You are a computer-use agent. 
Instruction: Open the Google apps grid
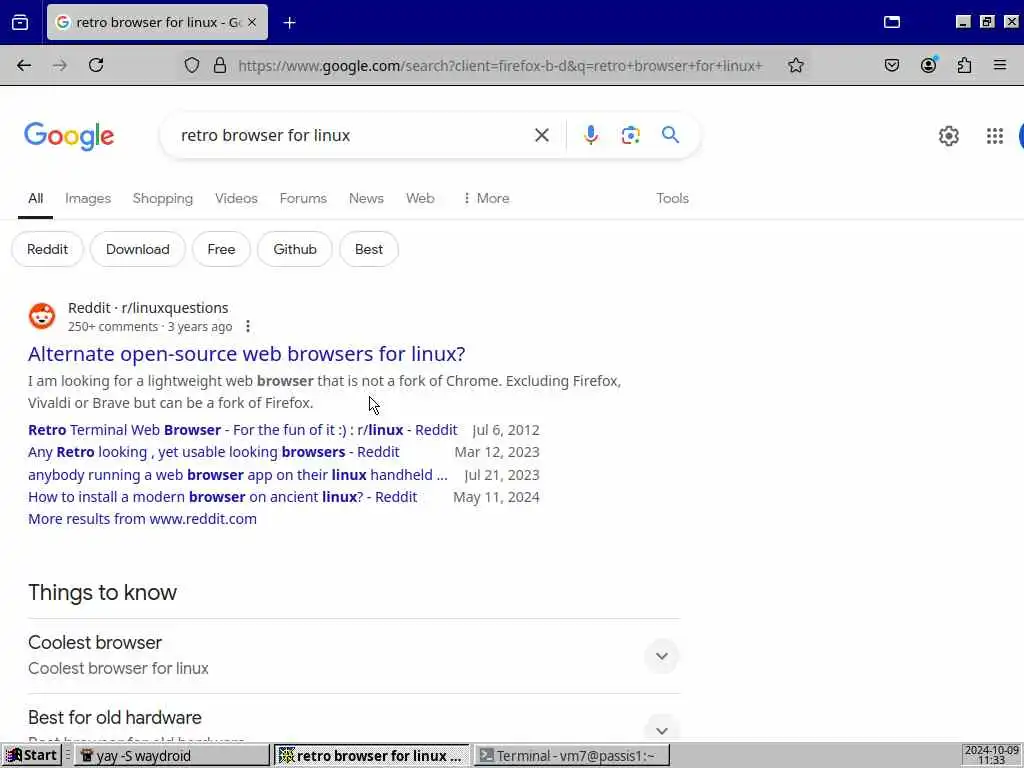coord(995,136)
